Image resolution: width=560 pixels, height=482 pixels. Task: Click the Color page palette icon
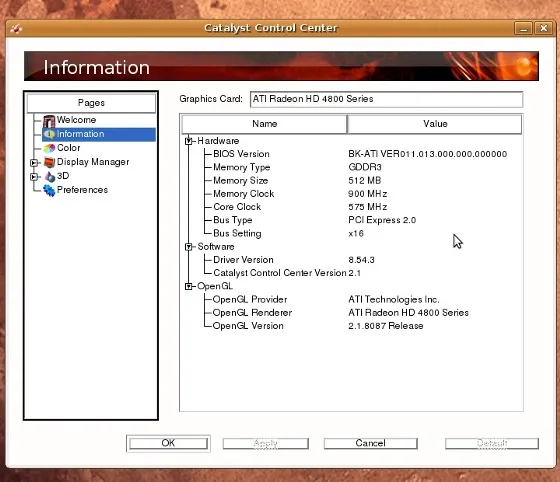49,148
